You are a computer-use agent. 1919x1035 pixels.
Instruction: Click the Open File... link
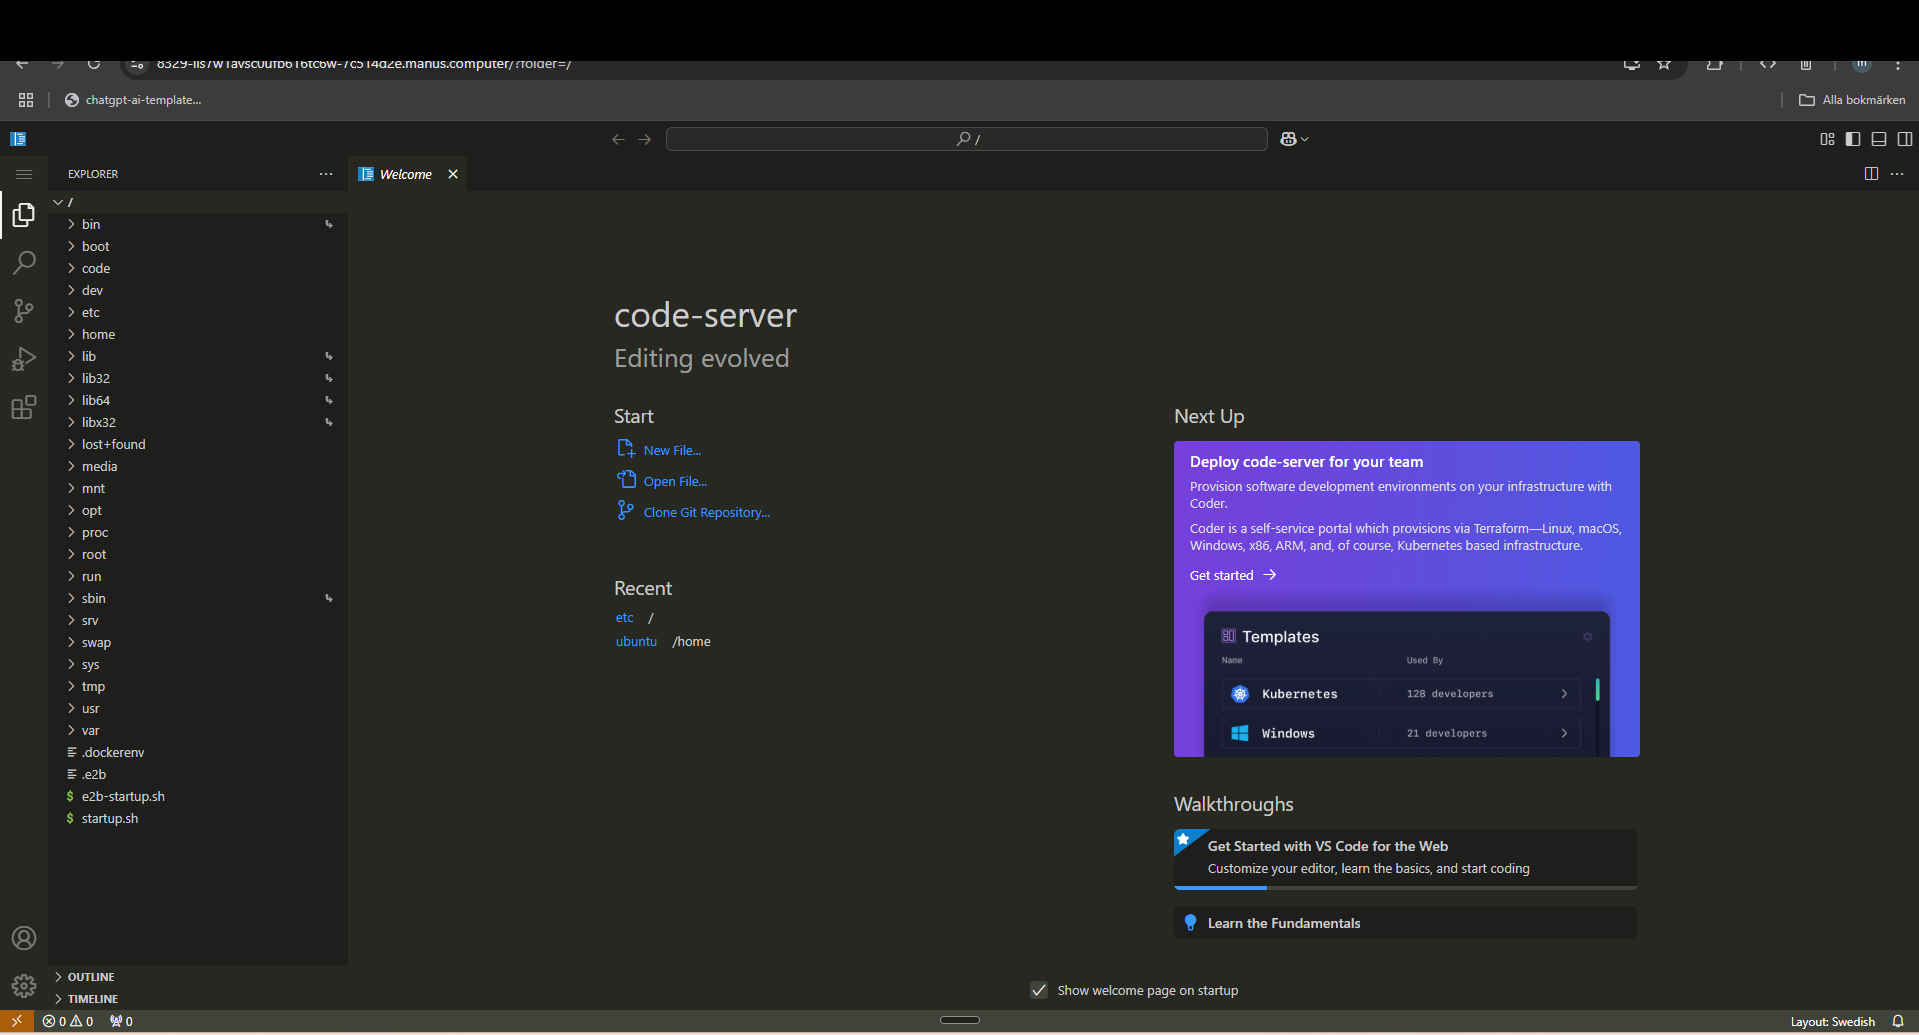(x=675, y=481)
